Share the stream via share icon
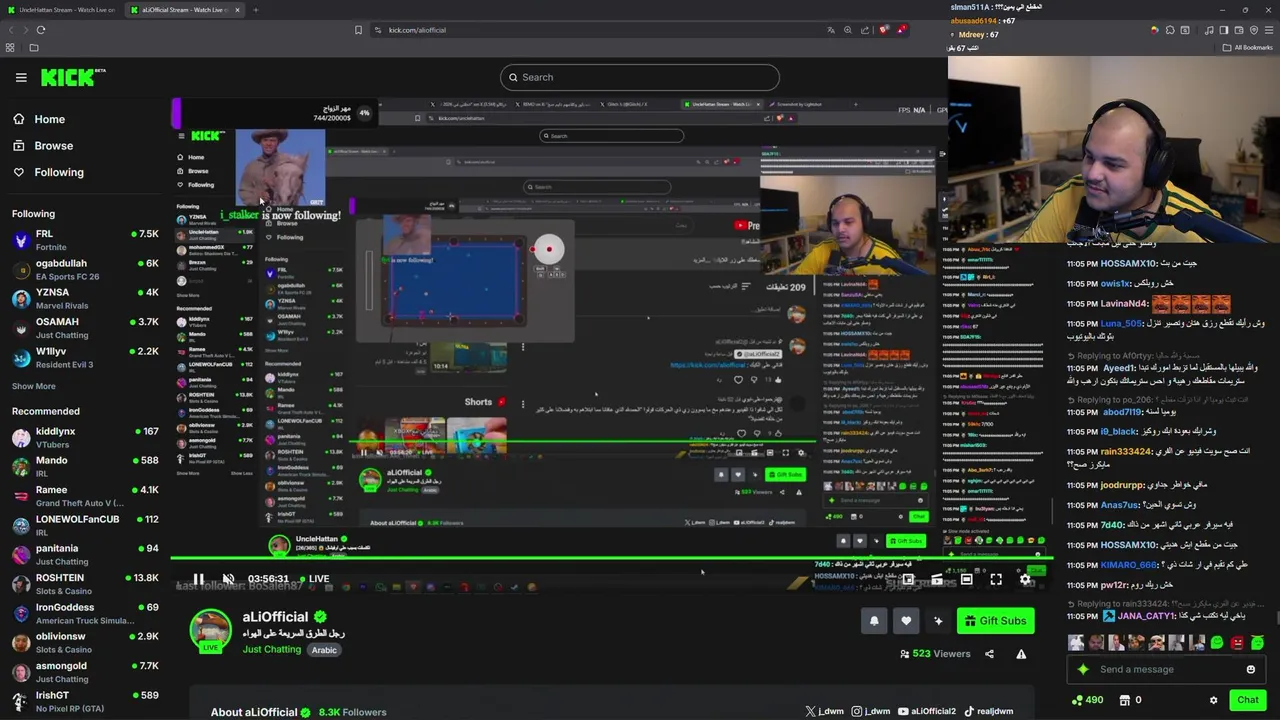Image resolution: width=1280 pixels, height=720 pixels. [x=989, y=654]
